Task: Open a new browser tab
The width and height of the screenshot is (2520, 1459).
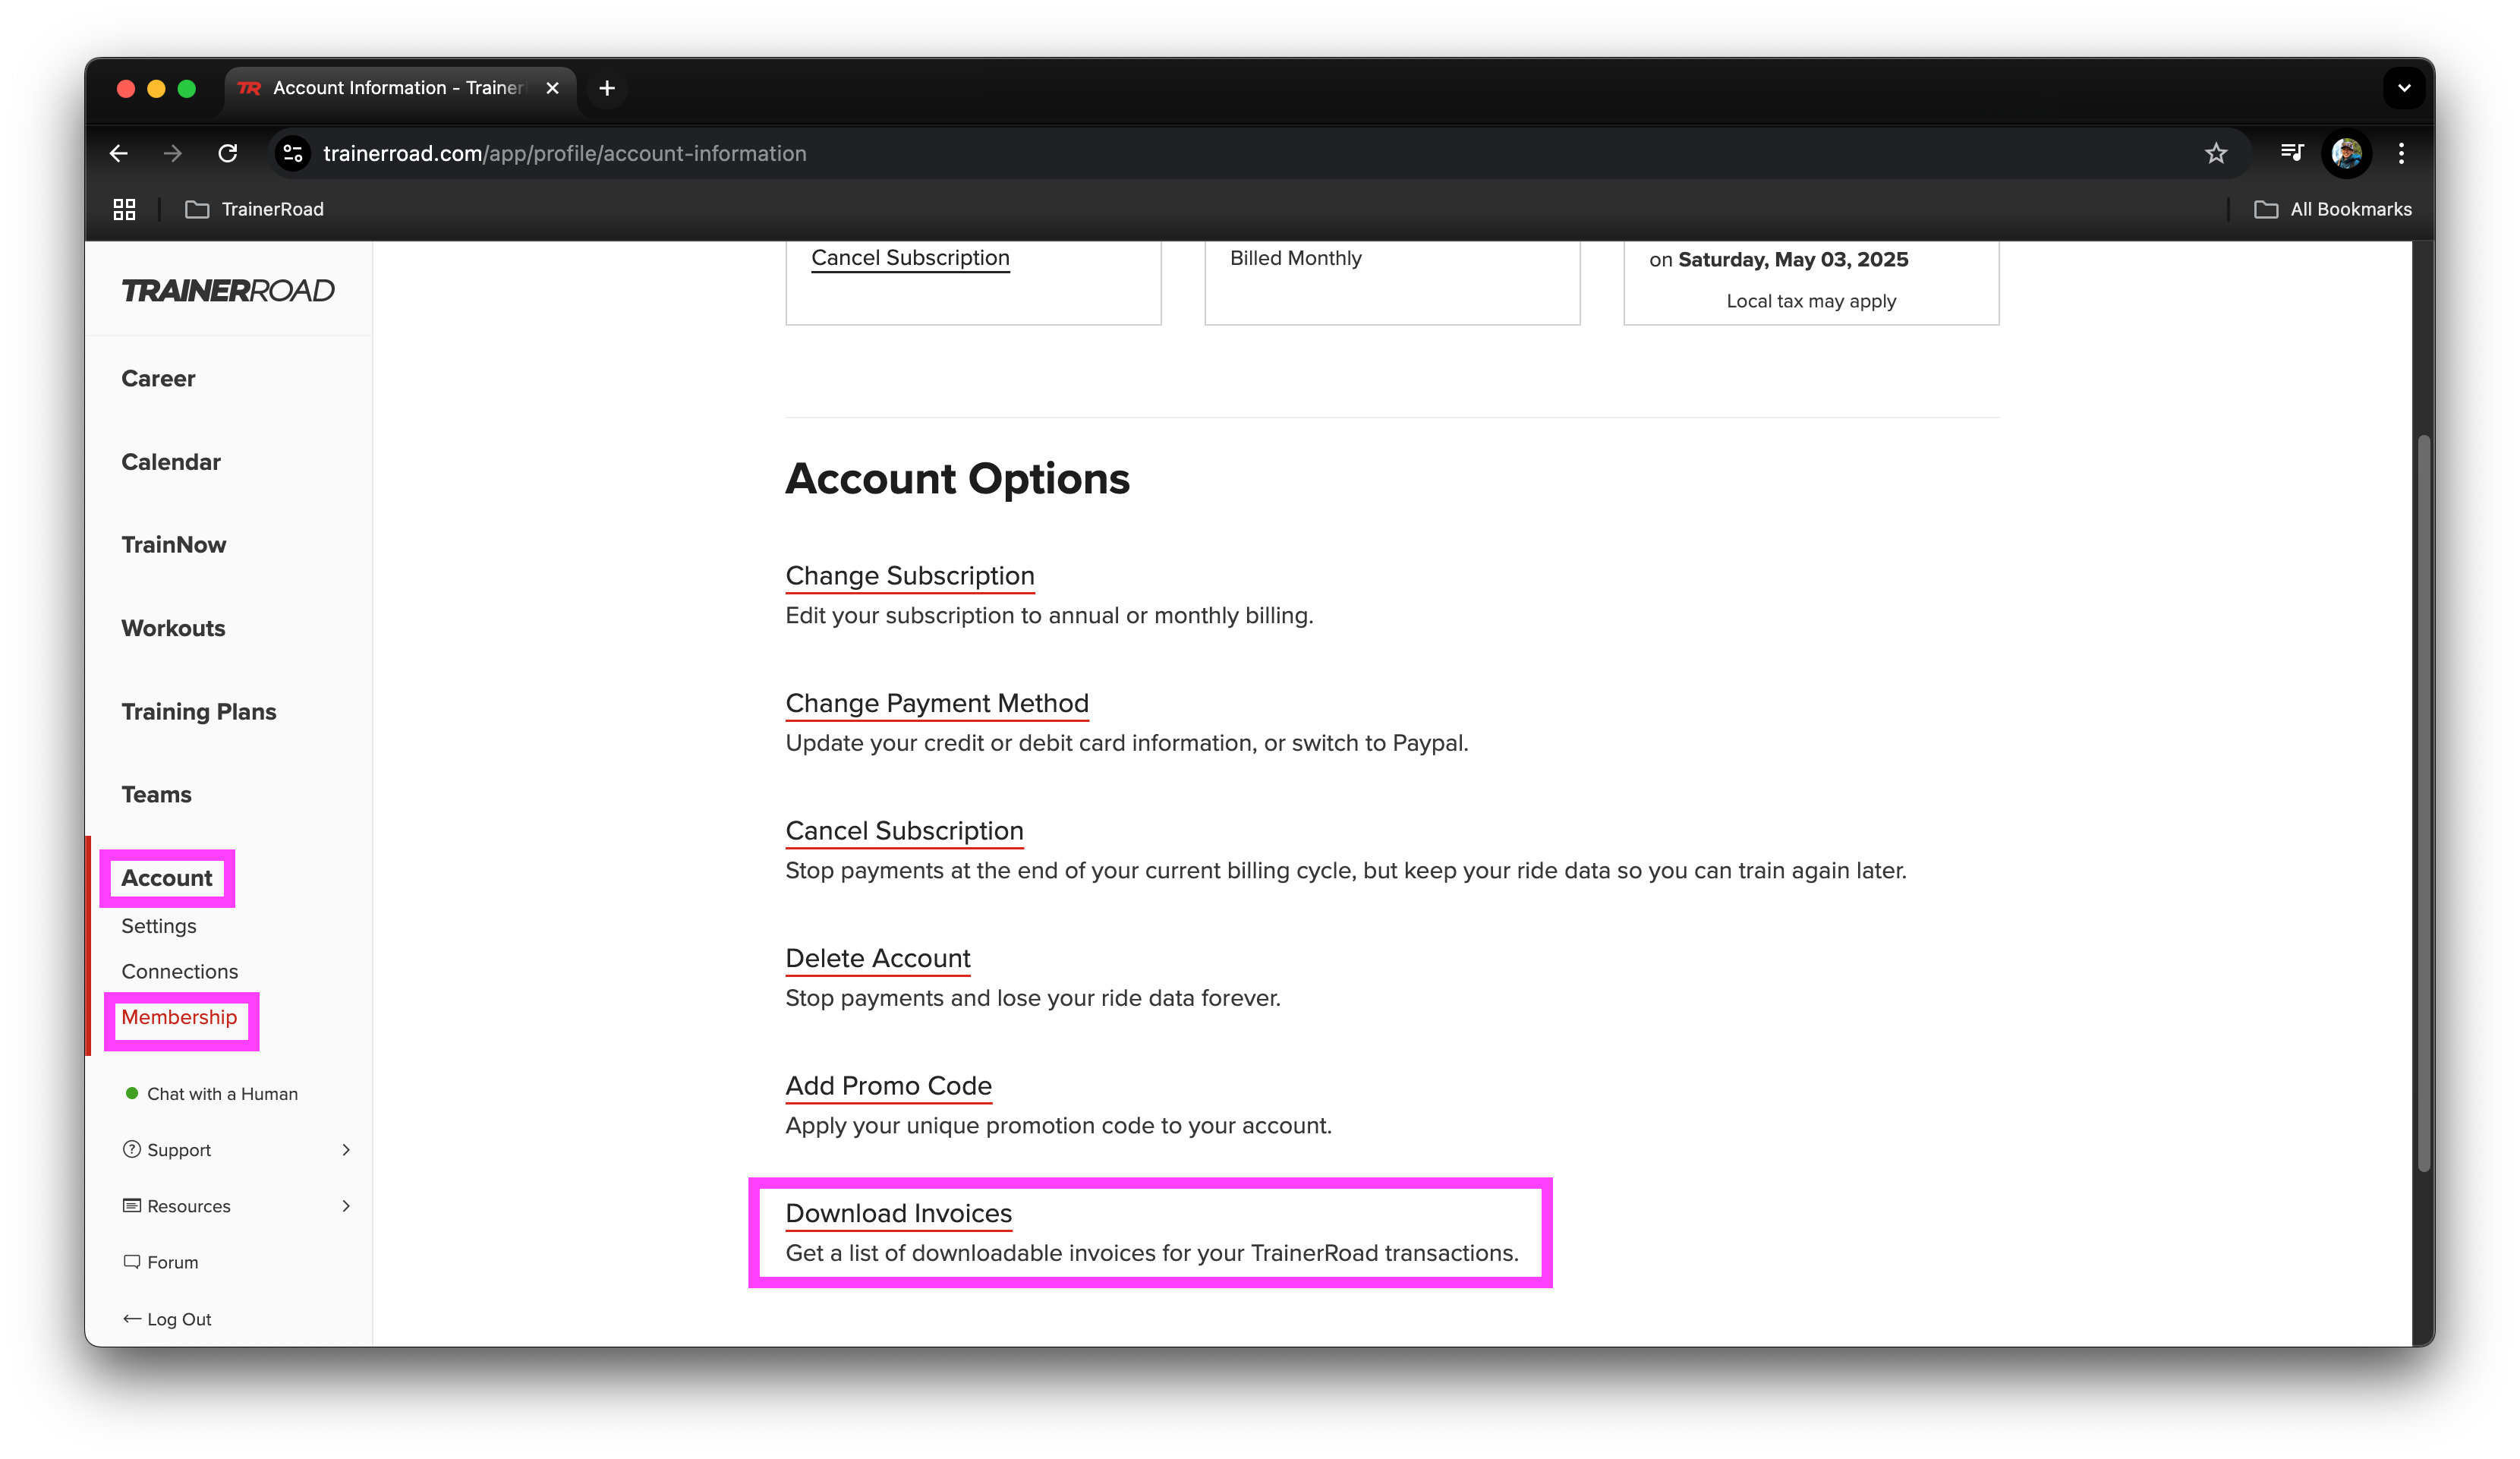Action: (606, 88)
